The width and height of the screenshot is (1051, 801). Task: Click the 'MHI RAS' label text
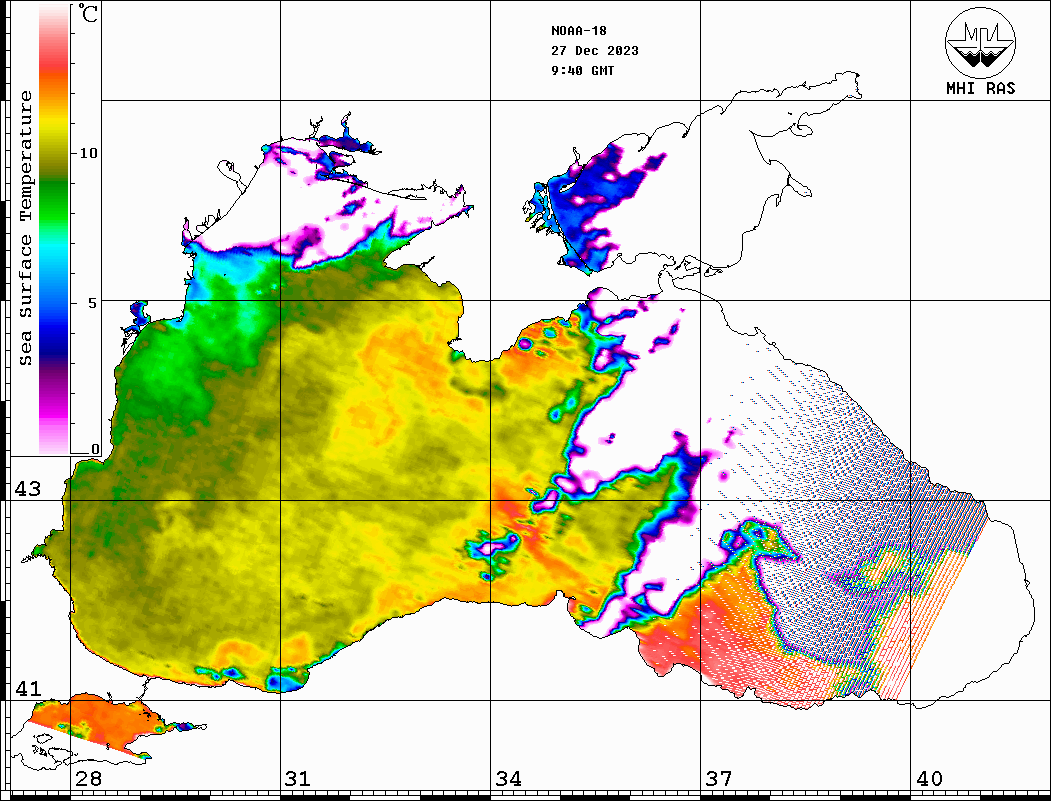980,88
